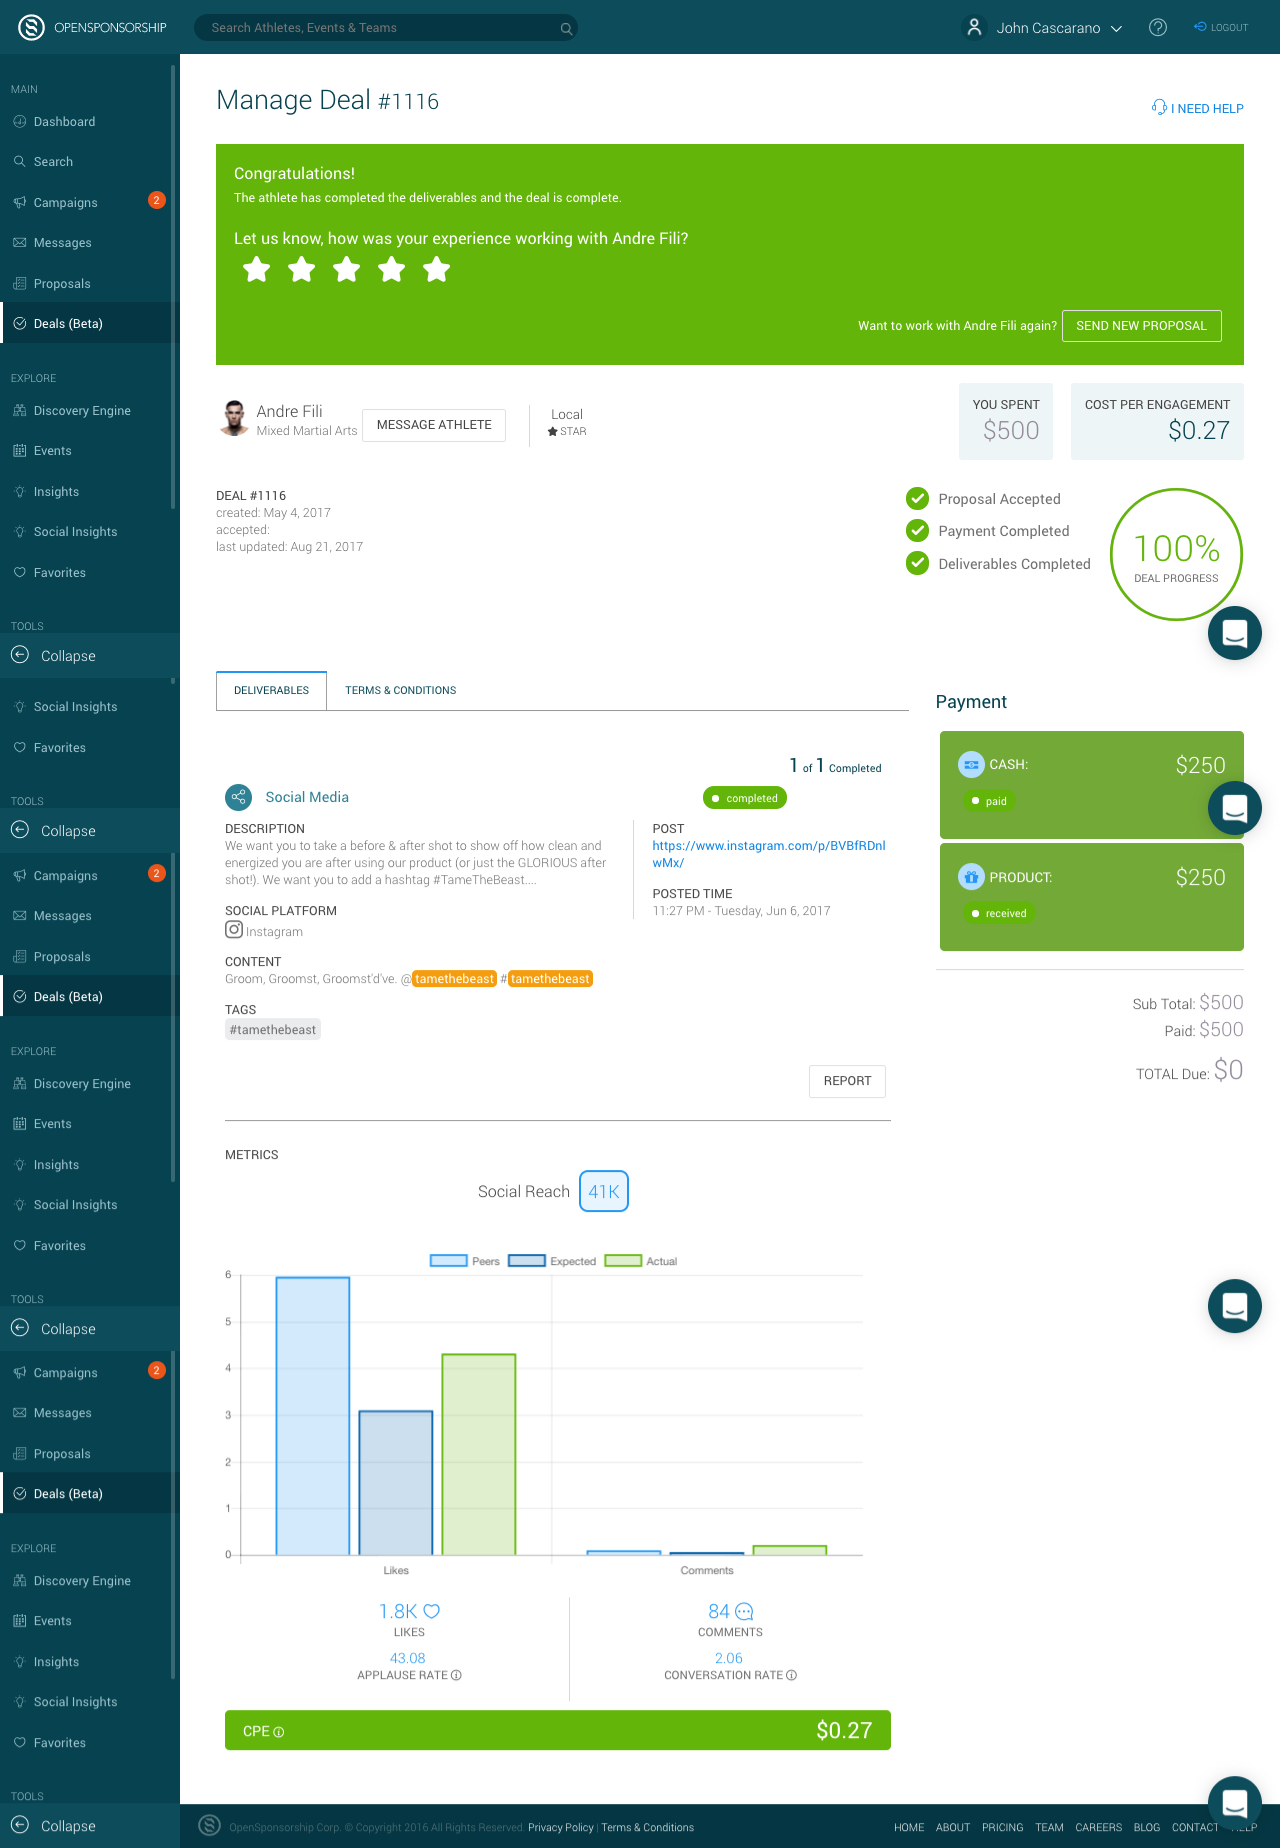Switch to the Deliverables tab
The height and width of the screenshot is (1848, 1280).
tap(271, 691)
